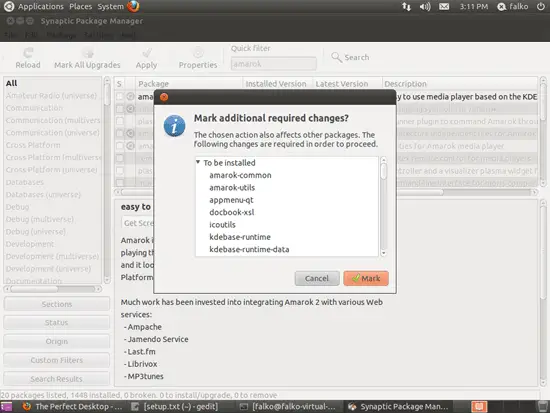Click the Description column header
Image resolution: width=550 pixels, height=413 pixels.
click(460, 84)
